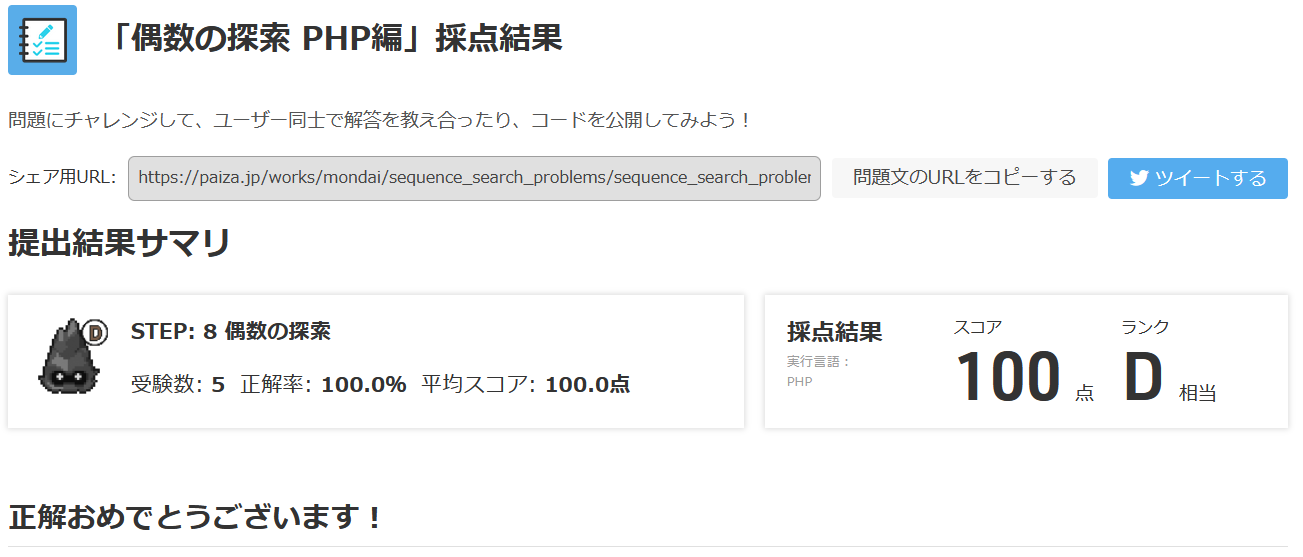Click the notebook checklist icon beside the title
The height and width of the screenshot is (557, 1303).
(42, 40)
